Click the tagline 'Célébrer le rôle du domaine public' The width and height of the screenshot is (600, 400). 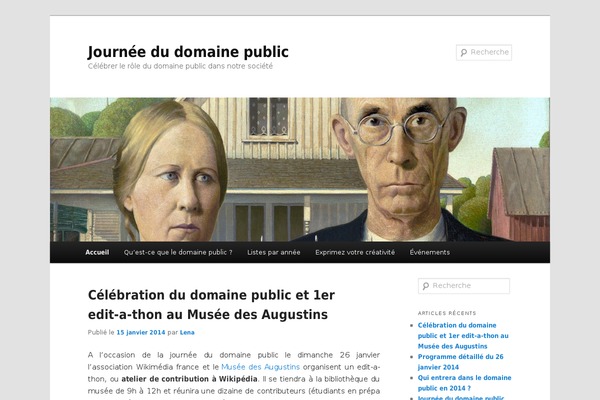(180, 66)
